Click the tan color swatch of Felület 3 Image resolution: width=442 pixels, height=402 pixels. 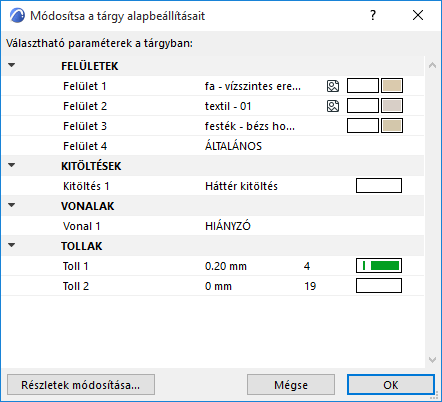point(392,126)
